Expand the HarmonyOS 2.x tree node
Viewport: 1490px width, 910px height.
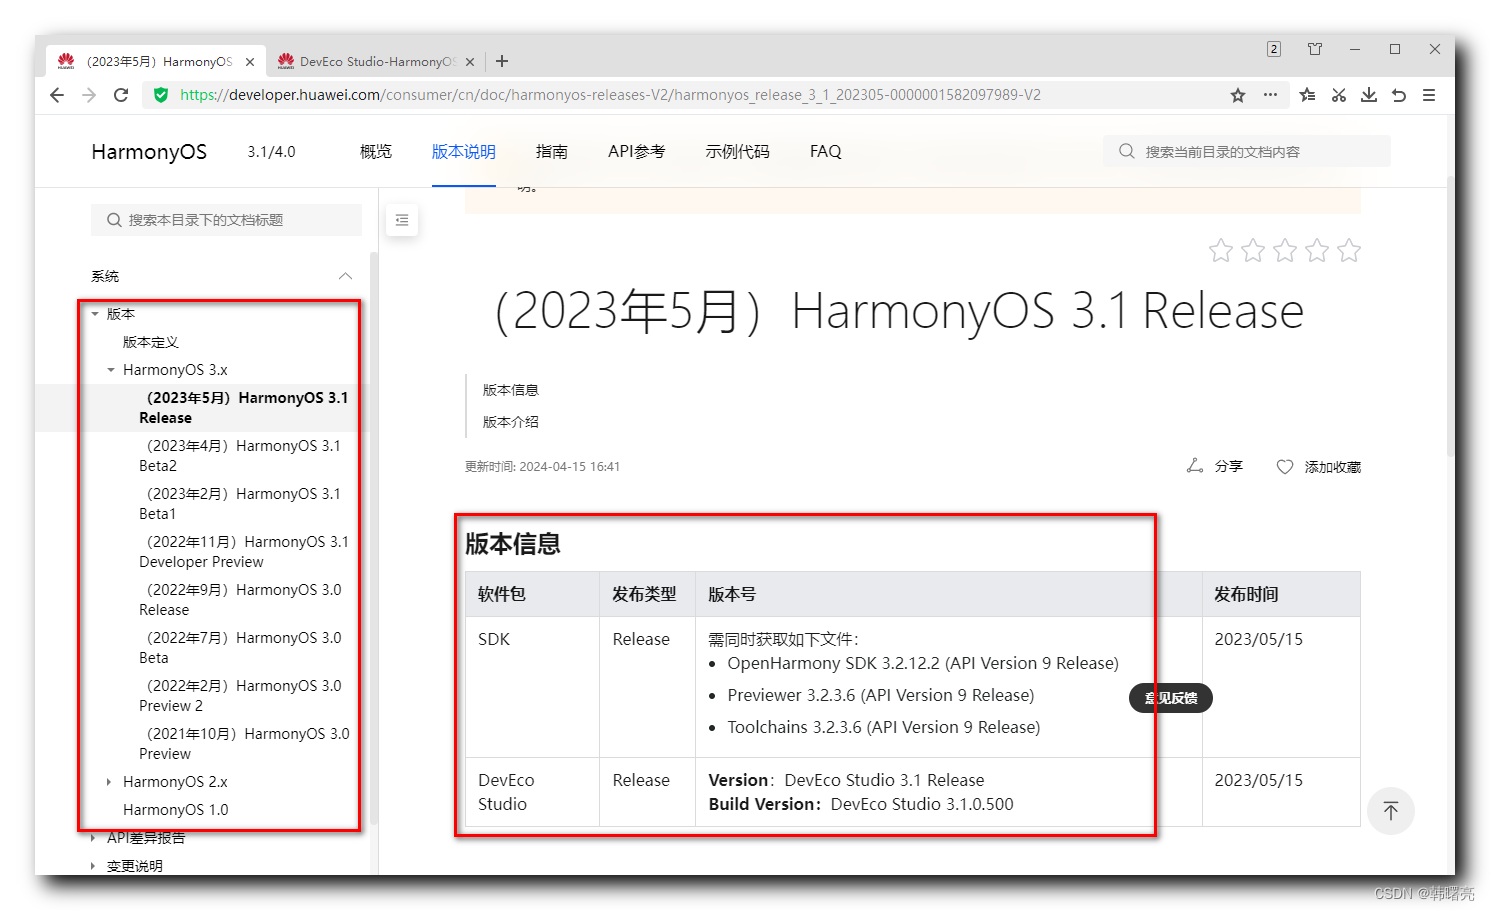click(x=109, y=782)
